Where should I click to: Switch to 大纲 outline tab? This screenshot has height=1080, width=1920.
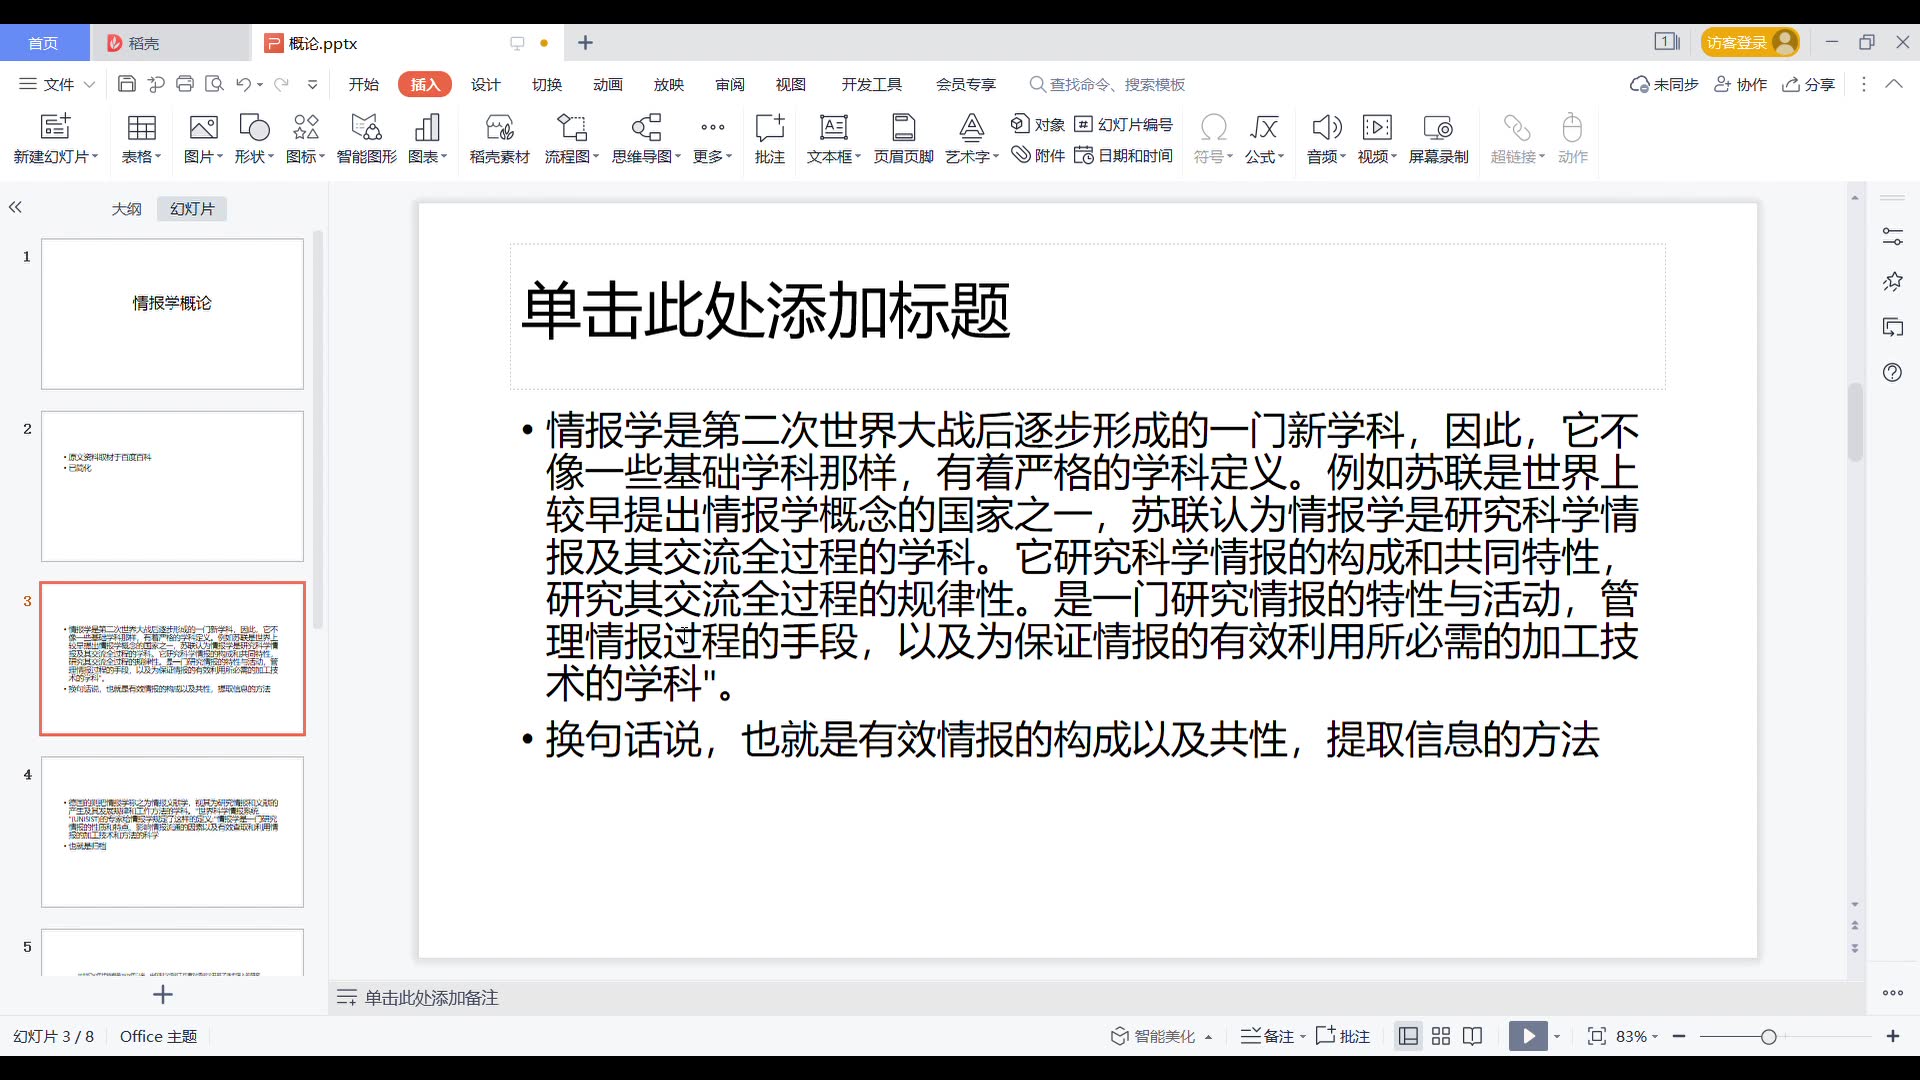126,208
